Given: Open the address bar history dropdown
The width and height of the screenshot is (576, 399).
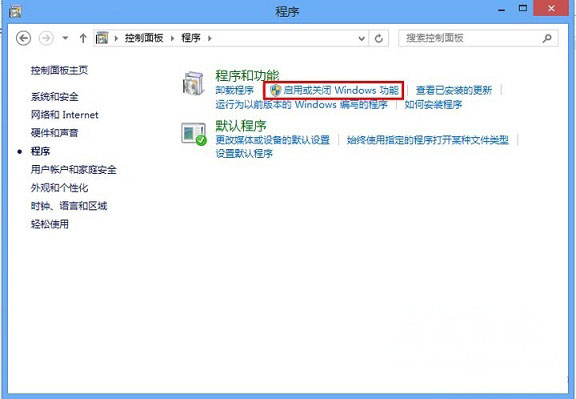Looking at the screenshot, I should click(361, 38).
